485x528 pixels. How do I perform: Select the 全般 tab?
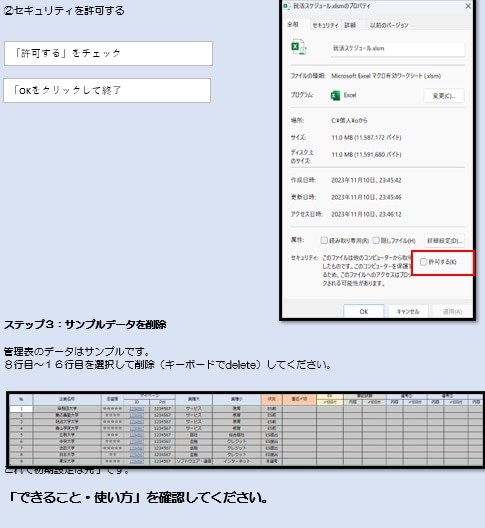click(x=293, y=24)
